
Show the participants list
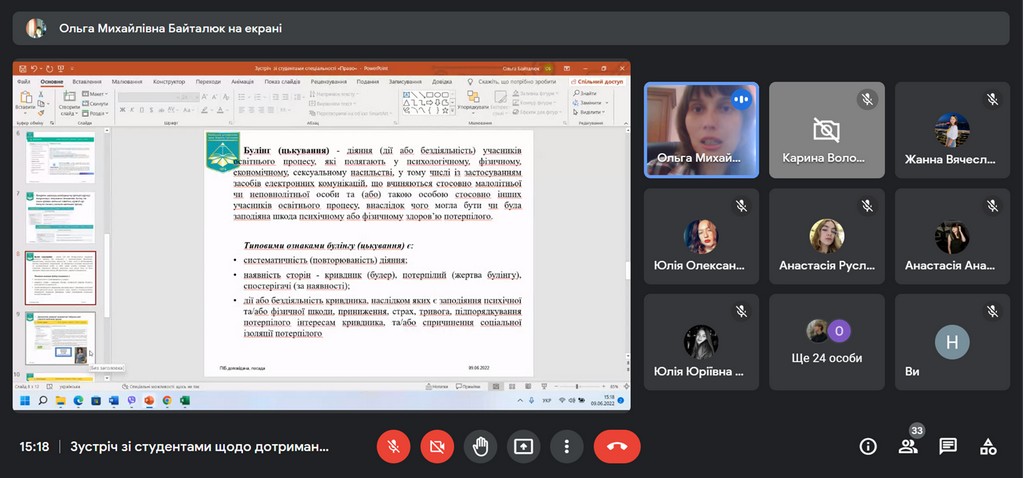pyautogui.click(x=908, y=446)
